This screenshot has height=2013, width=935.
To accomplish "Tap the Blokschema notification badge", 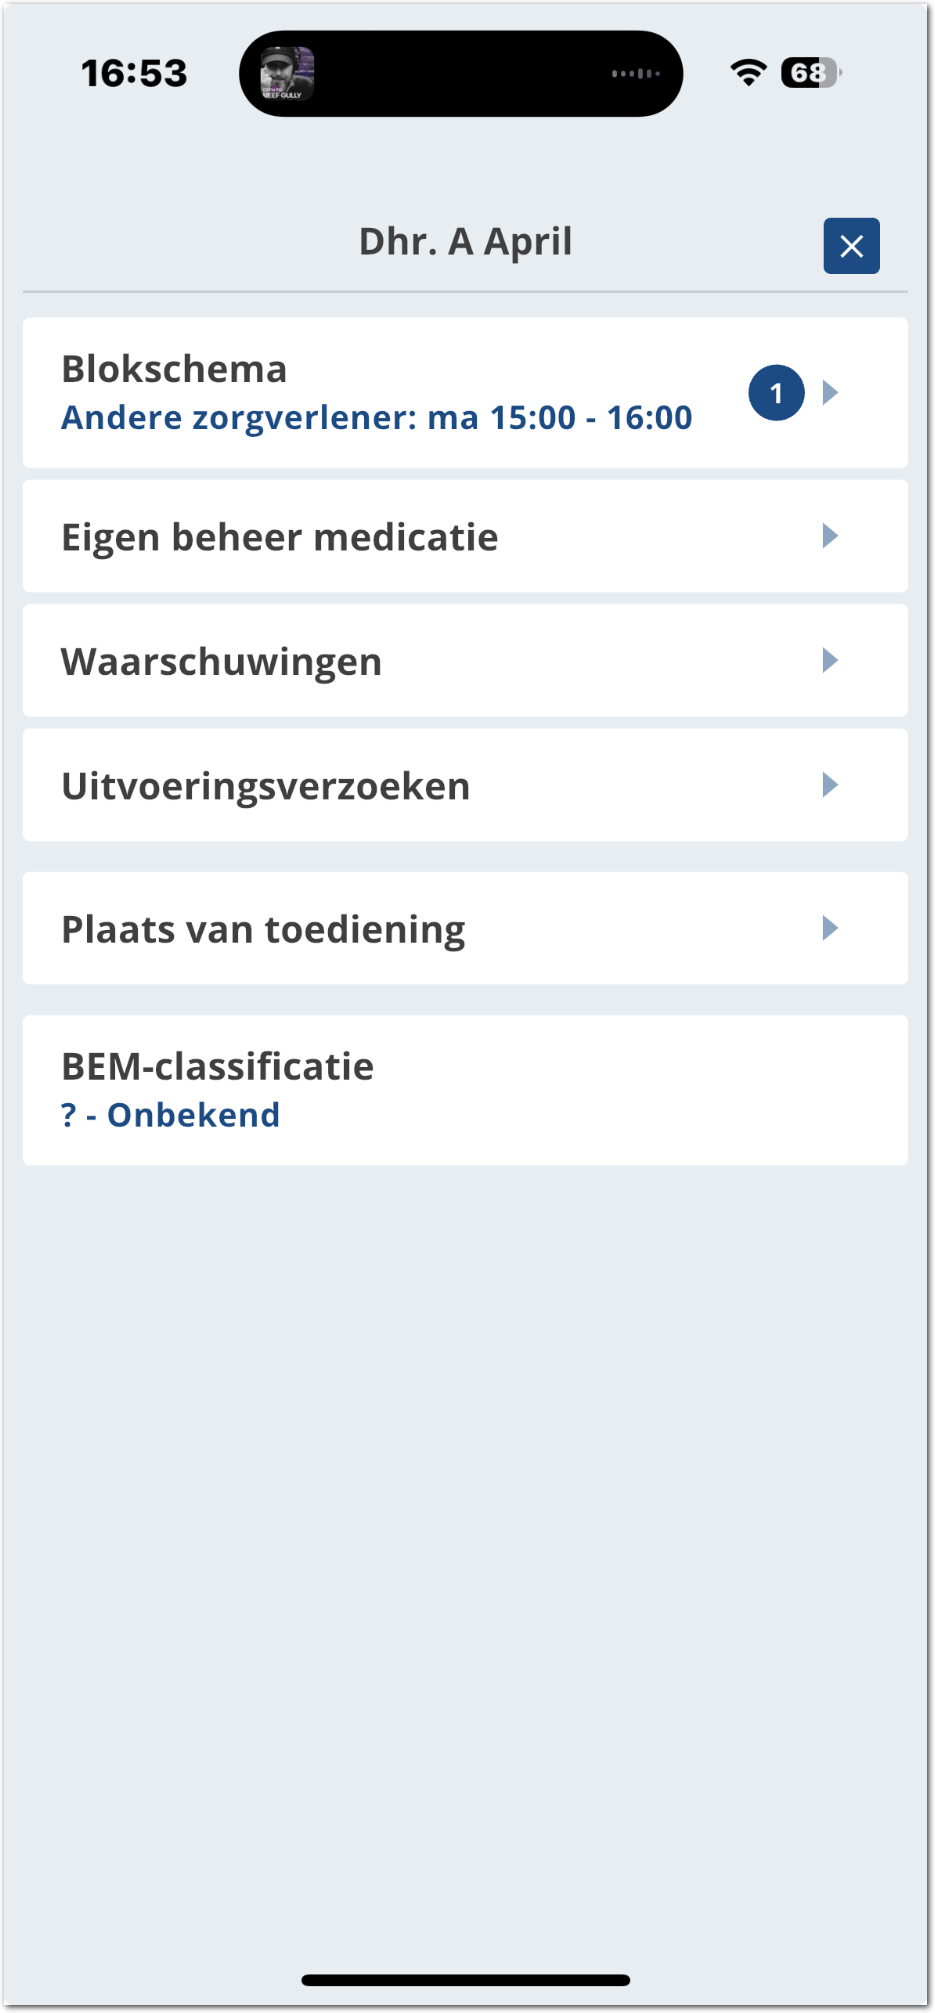I will (776, 393).
